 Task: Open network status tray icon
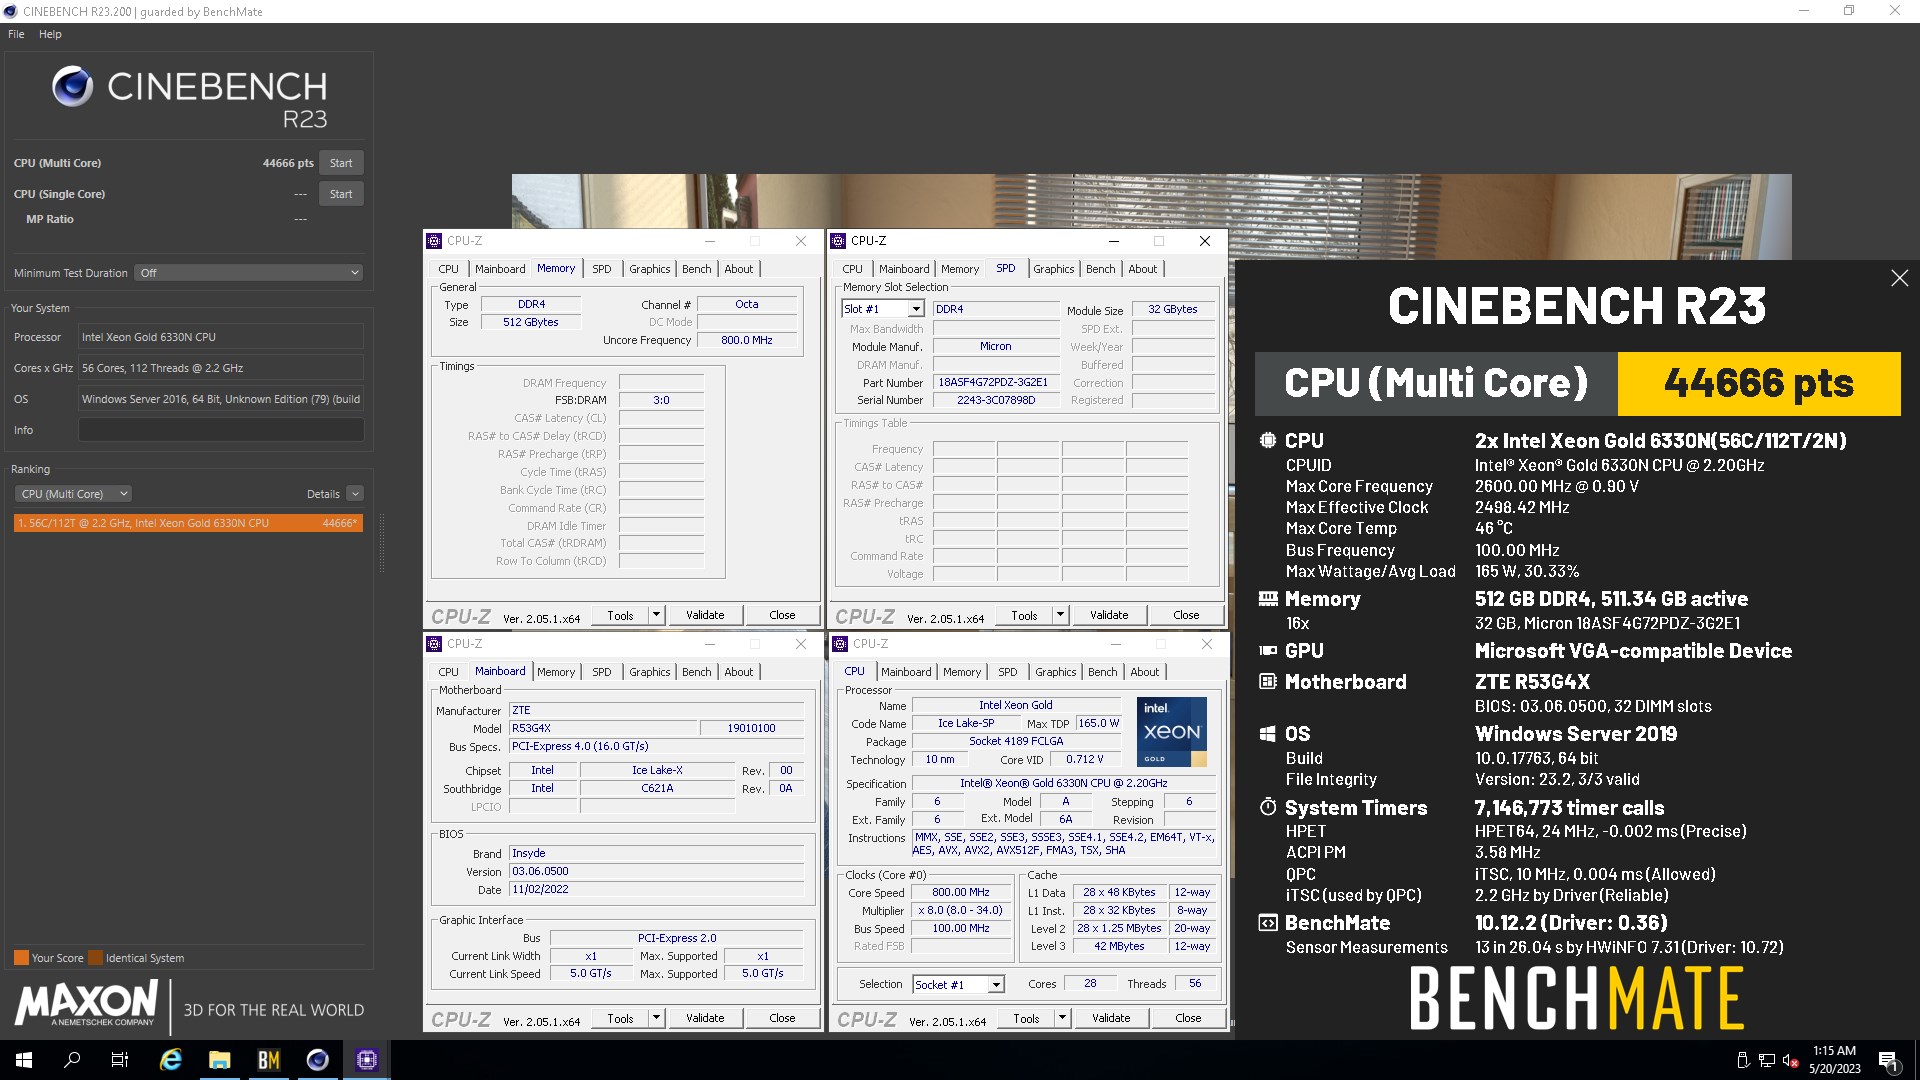(x=1767, y=1060)
